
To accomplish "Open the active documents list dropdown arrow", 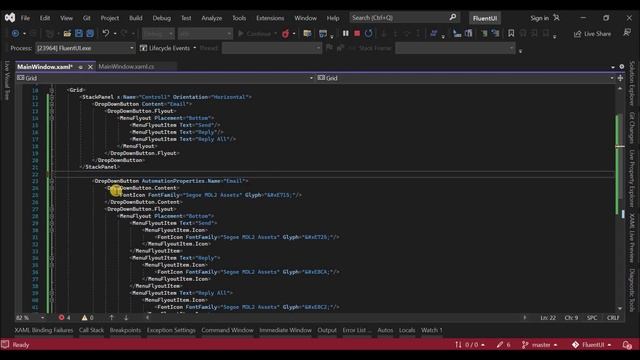I will [613, 67].
